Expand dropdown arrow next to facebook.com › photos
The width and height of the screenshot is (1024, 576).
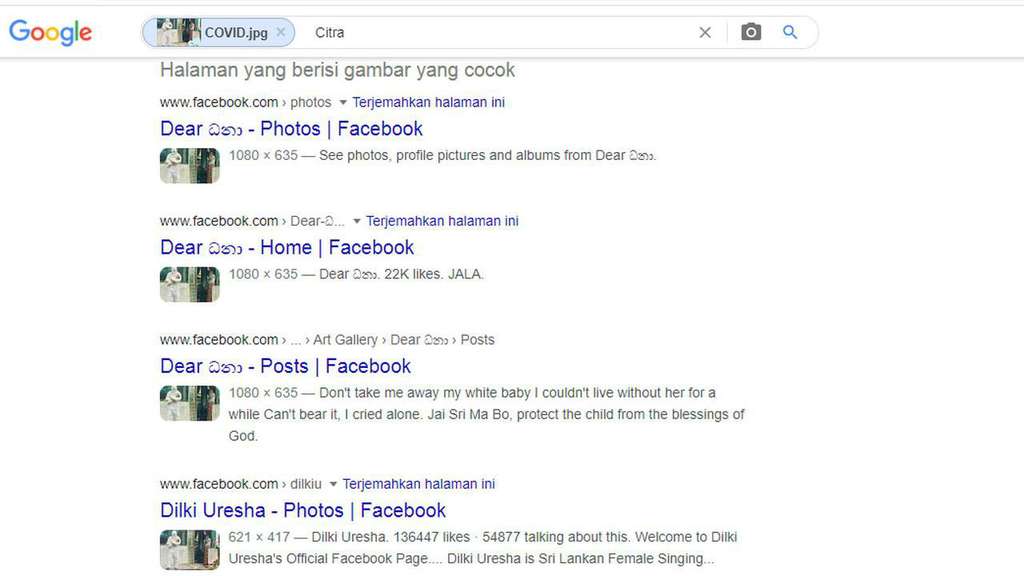pos(343,103)
